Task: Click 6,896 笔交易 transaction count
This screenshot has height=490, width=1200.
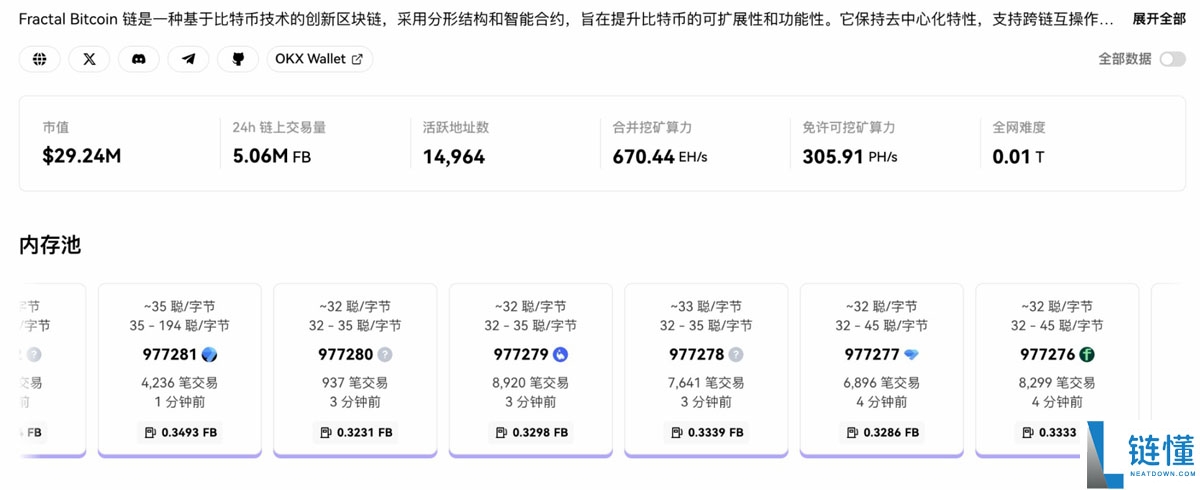Action: click(x=882, y=383)
